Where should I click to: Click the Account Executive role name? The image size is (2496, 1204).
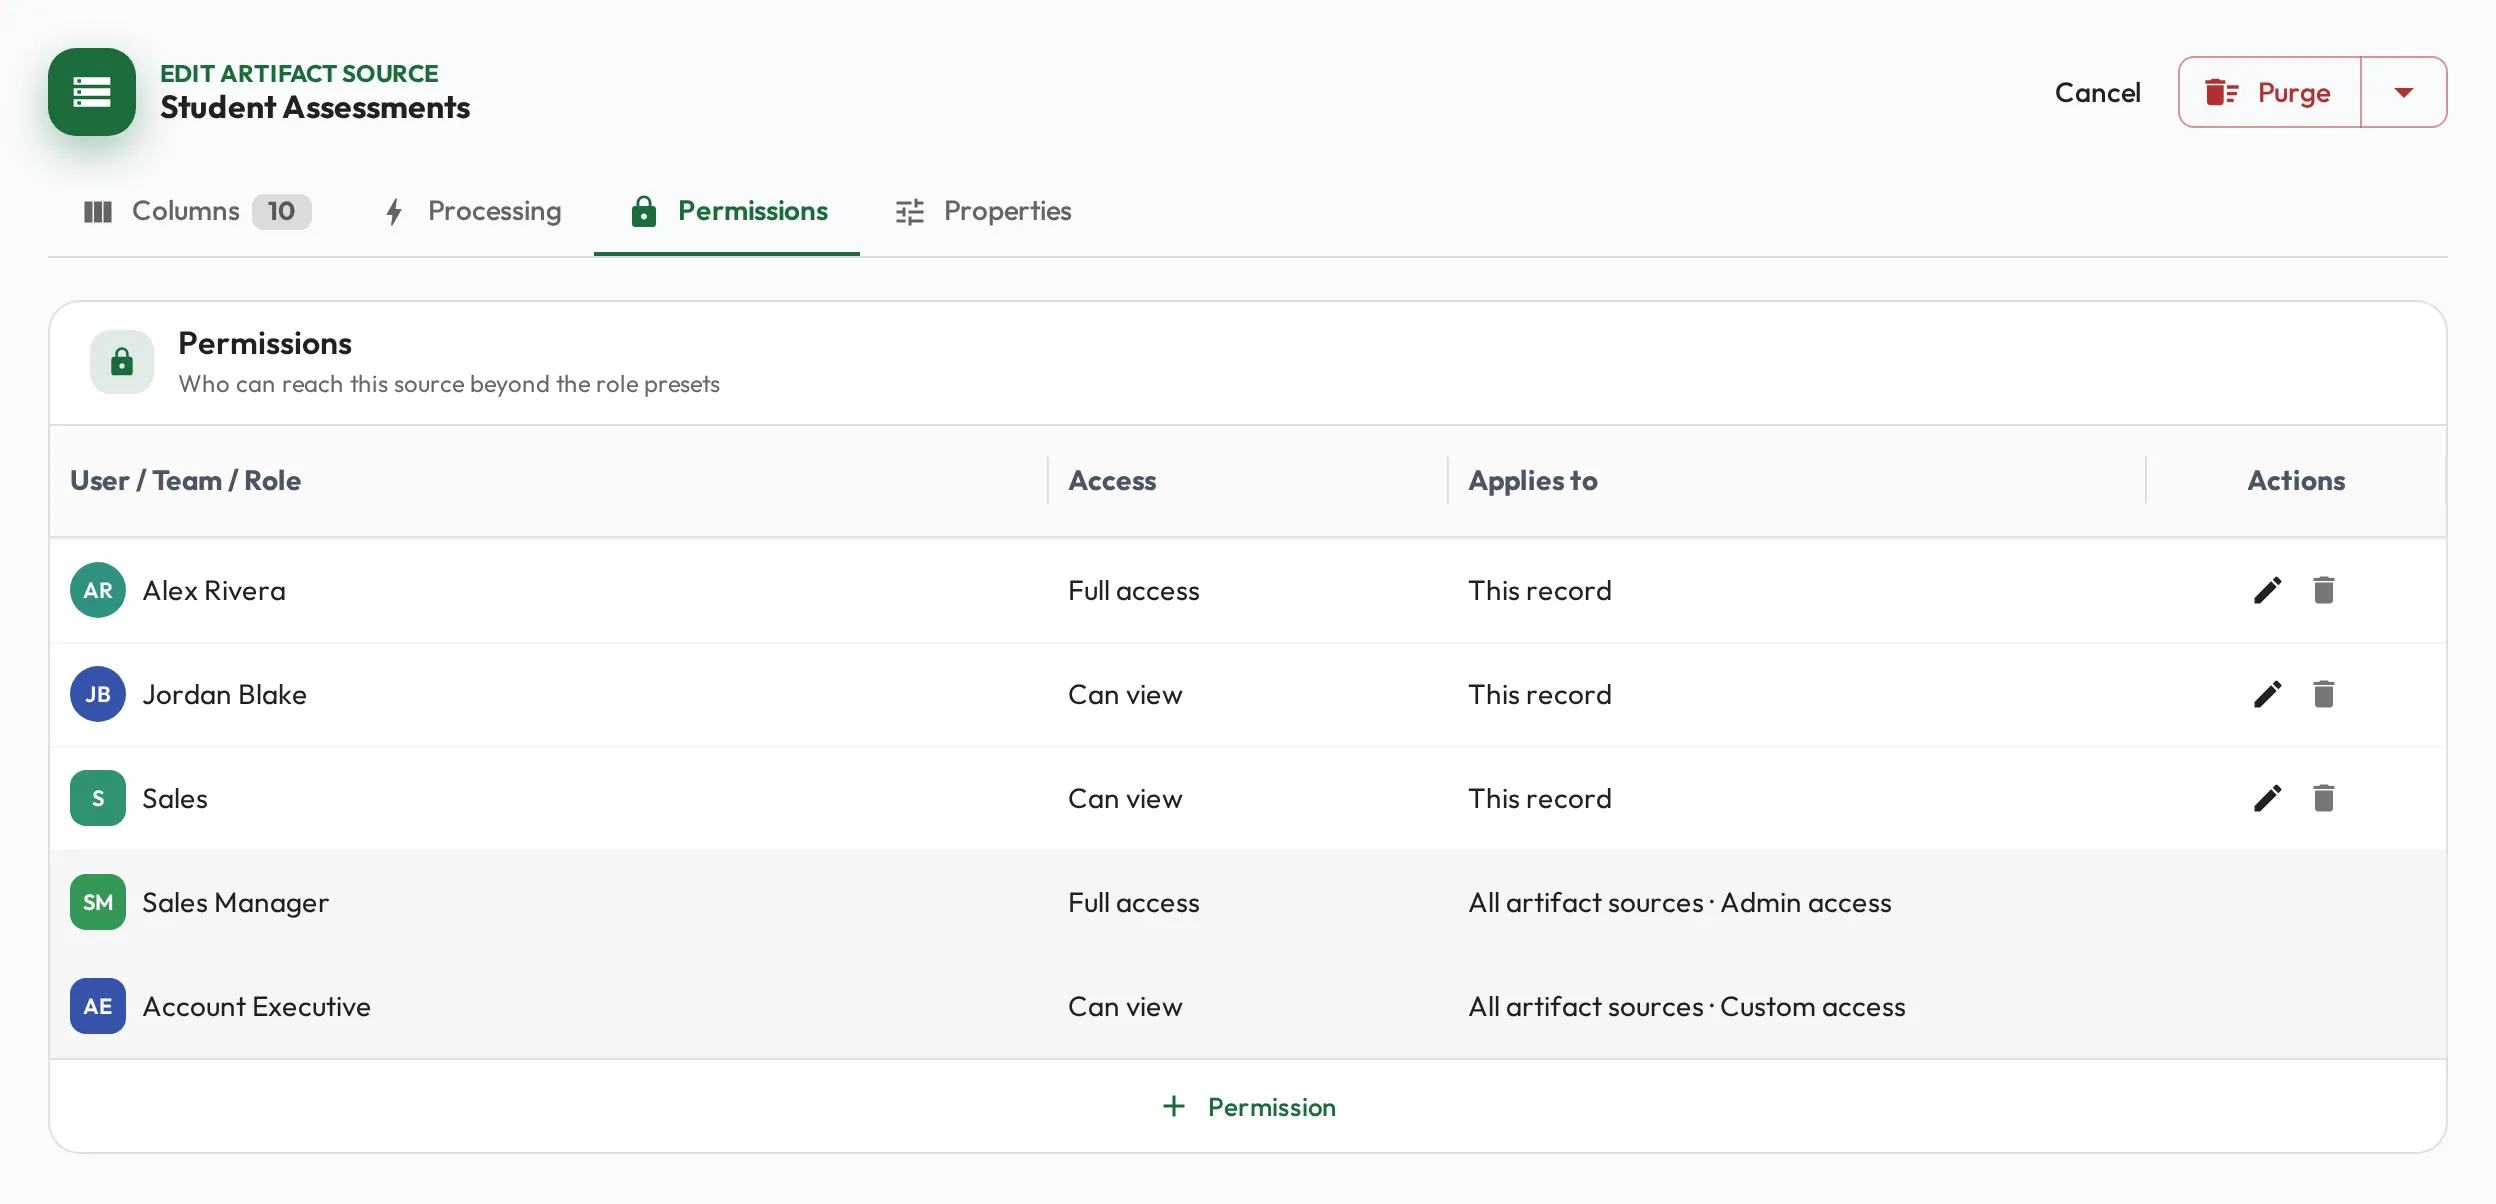[x=256, y=1007]
